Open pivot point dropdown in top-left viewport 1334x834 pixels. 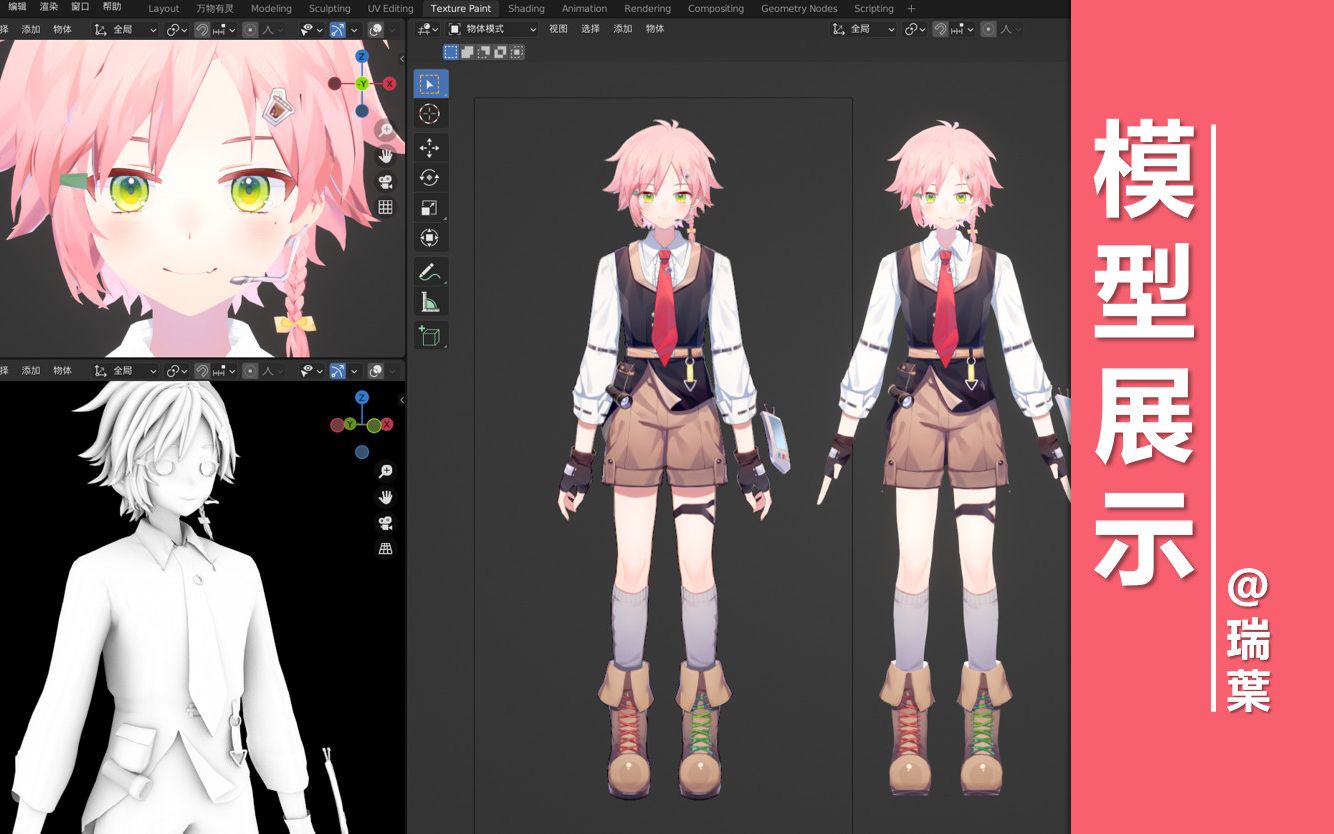(x=177, y=30)
